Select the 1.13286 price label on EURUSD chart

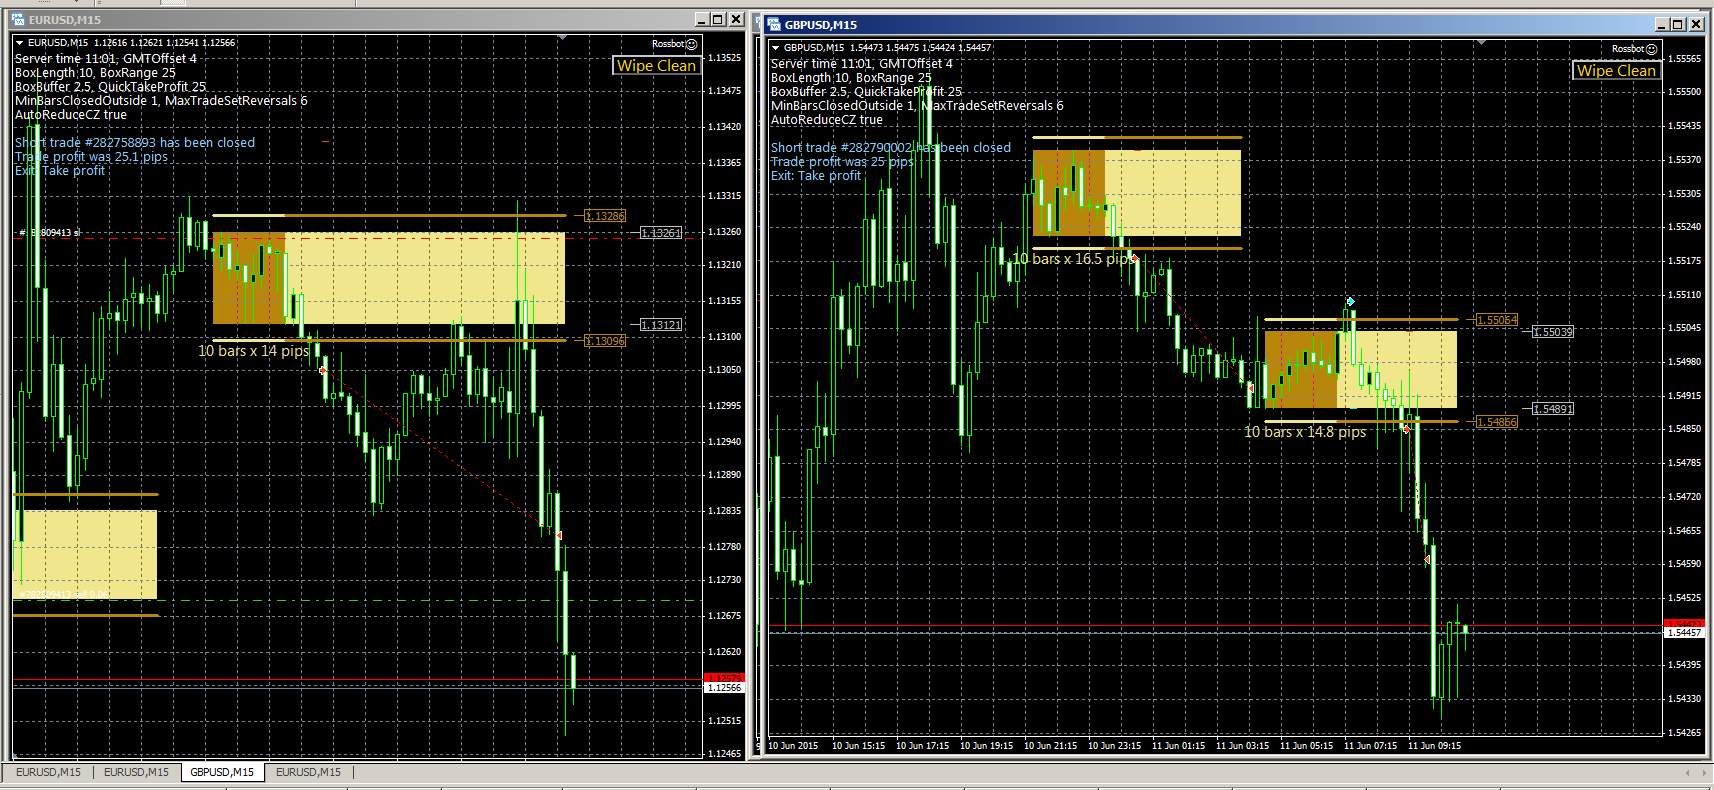pyautogui.click(x=605, y=216)
